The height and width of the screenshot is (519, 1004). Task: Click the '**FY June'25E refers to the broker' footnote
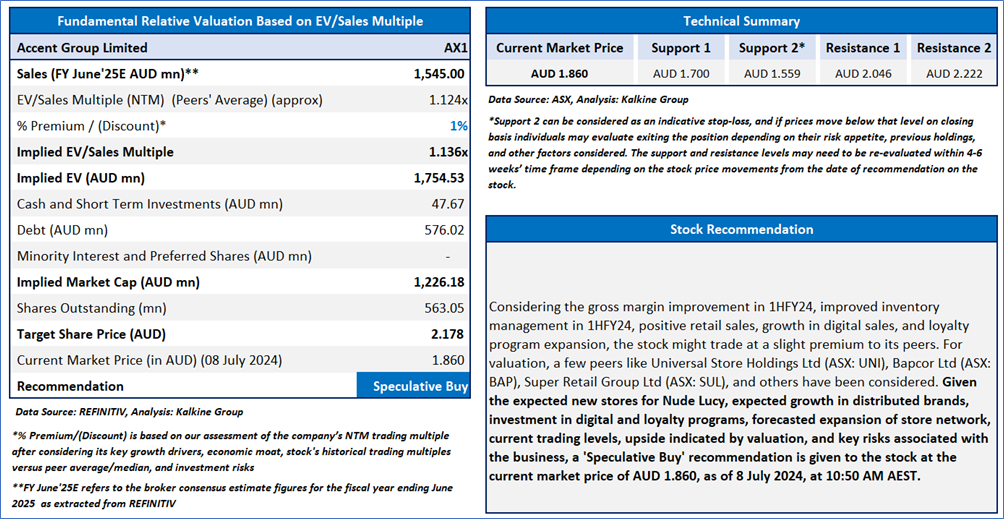tap(232, 495)
